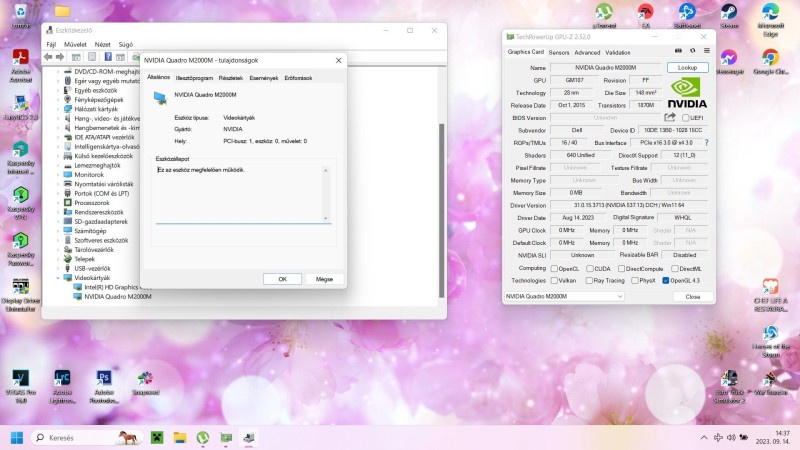Show hidden system tray icons chevron

pyautogui.click(x=704, y=438)
